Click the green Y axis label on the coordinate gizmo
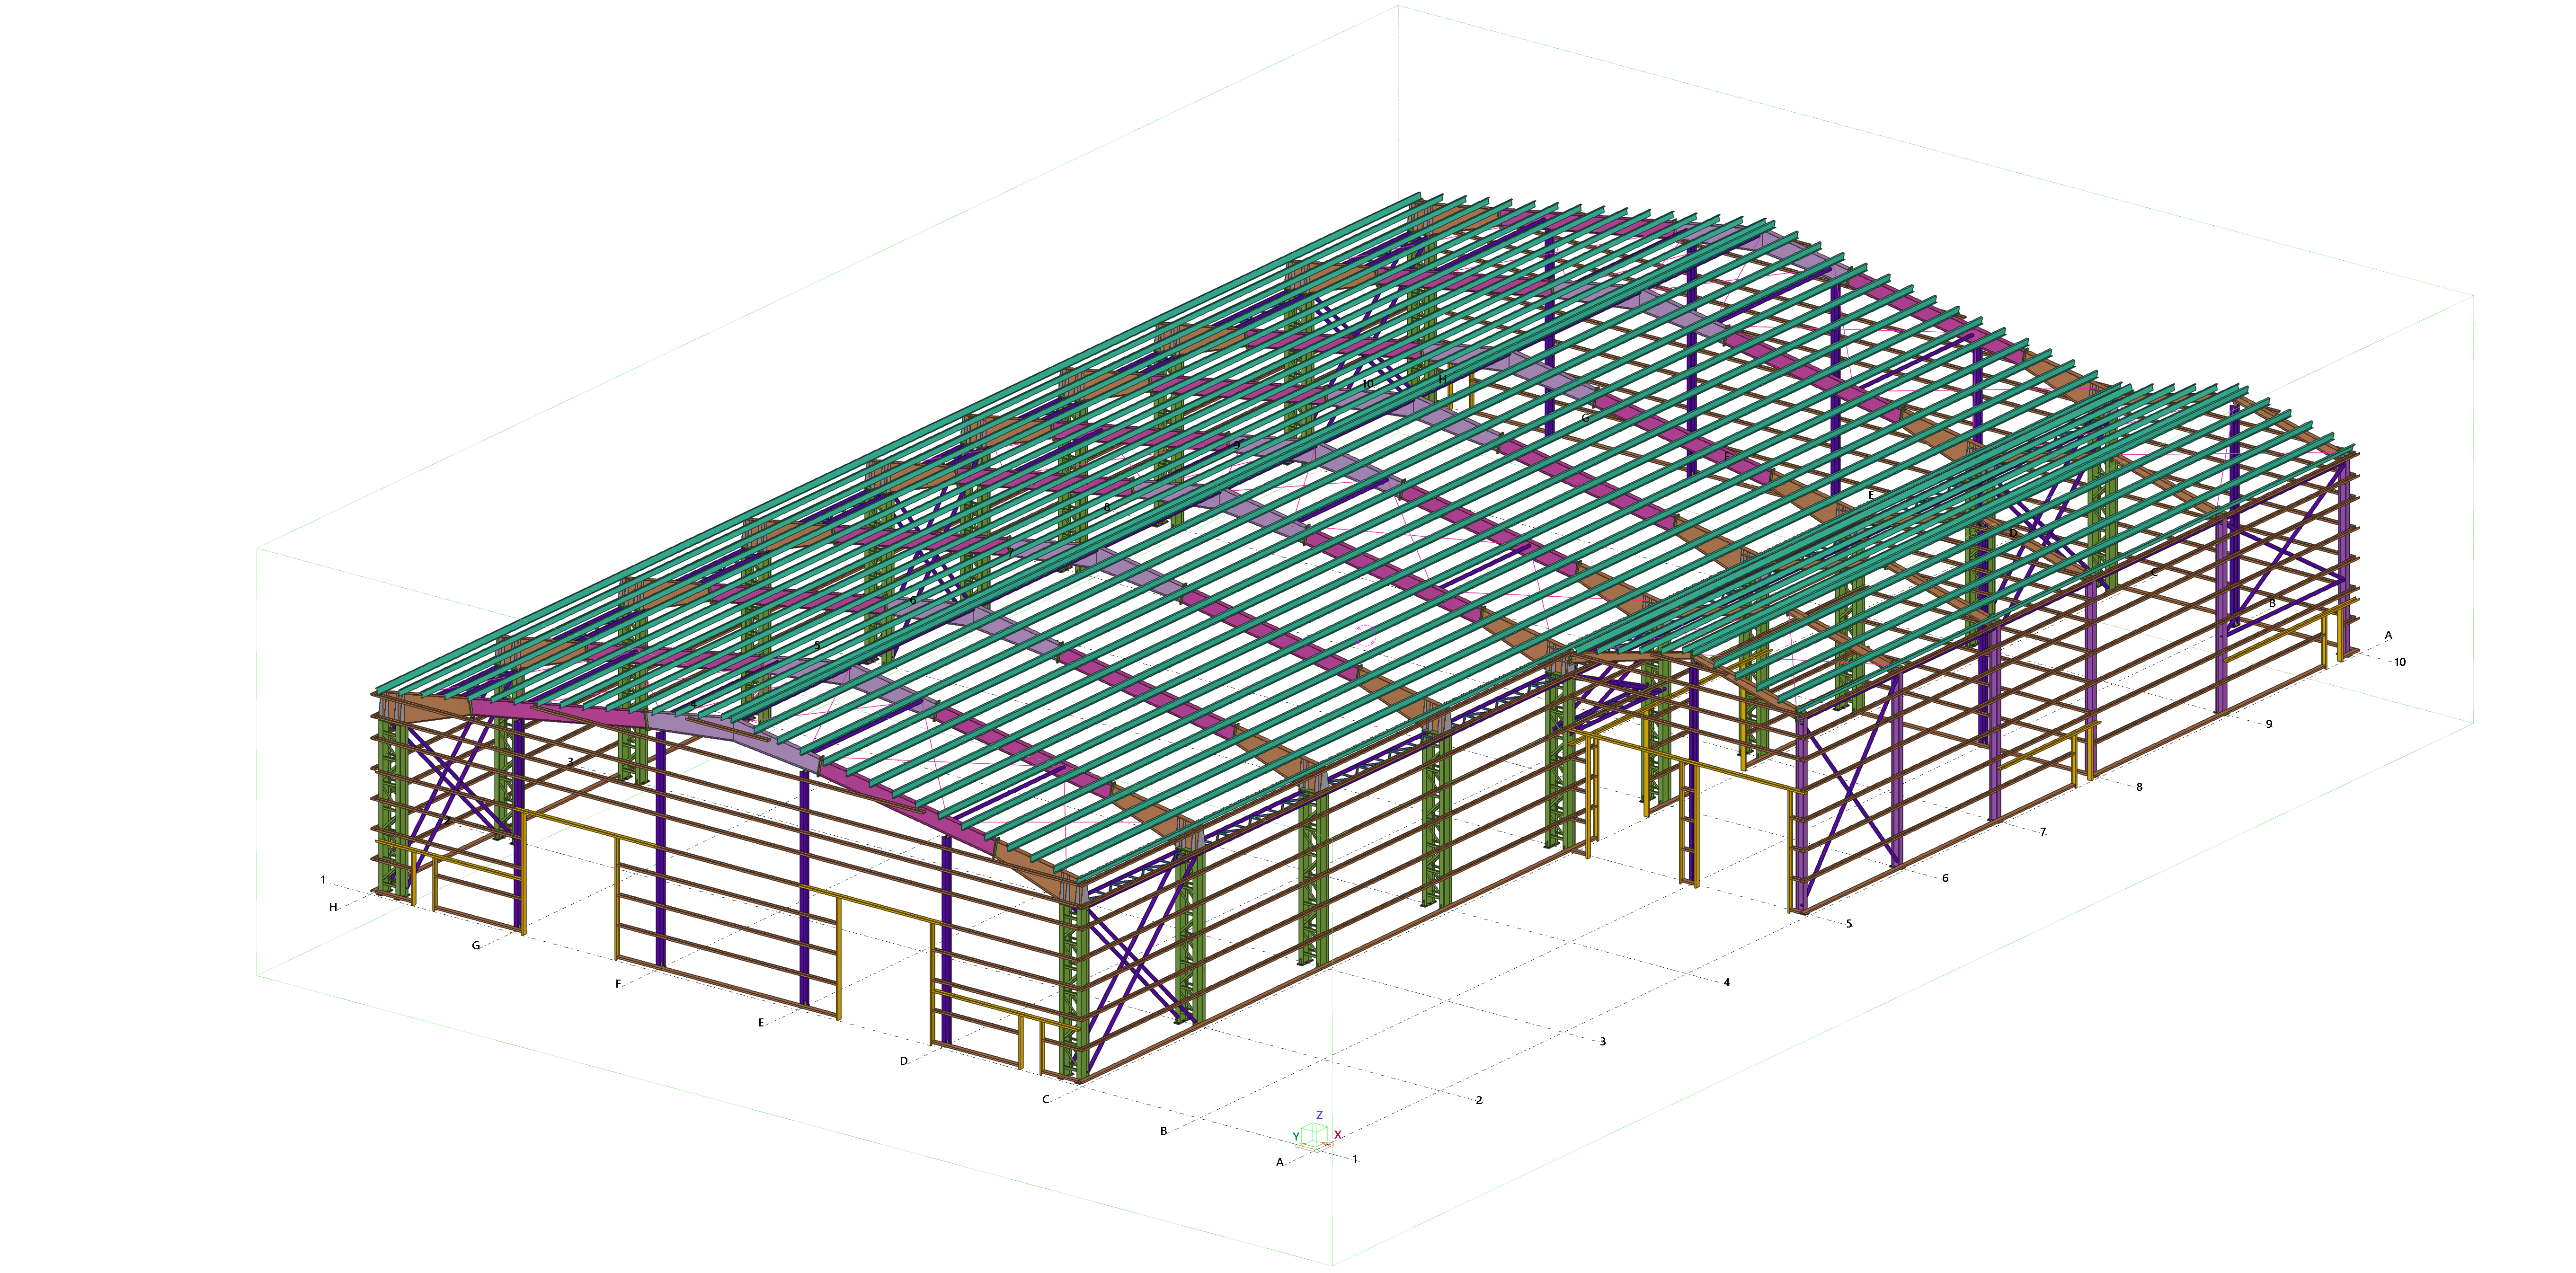This screenshot has width=2576, height=1273. pyautogui.click(x=1296, y=1137)
